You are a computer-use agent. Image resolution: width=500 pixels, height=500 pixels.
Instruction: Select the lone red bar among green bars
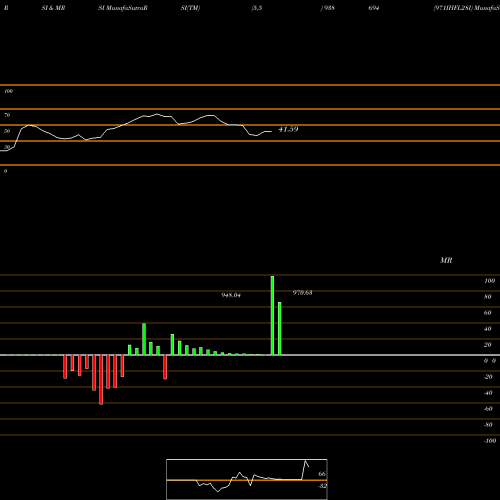pyautogui.click(x=165, y=367)
